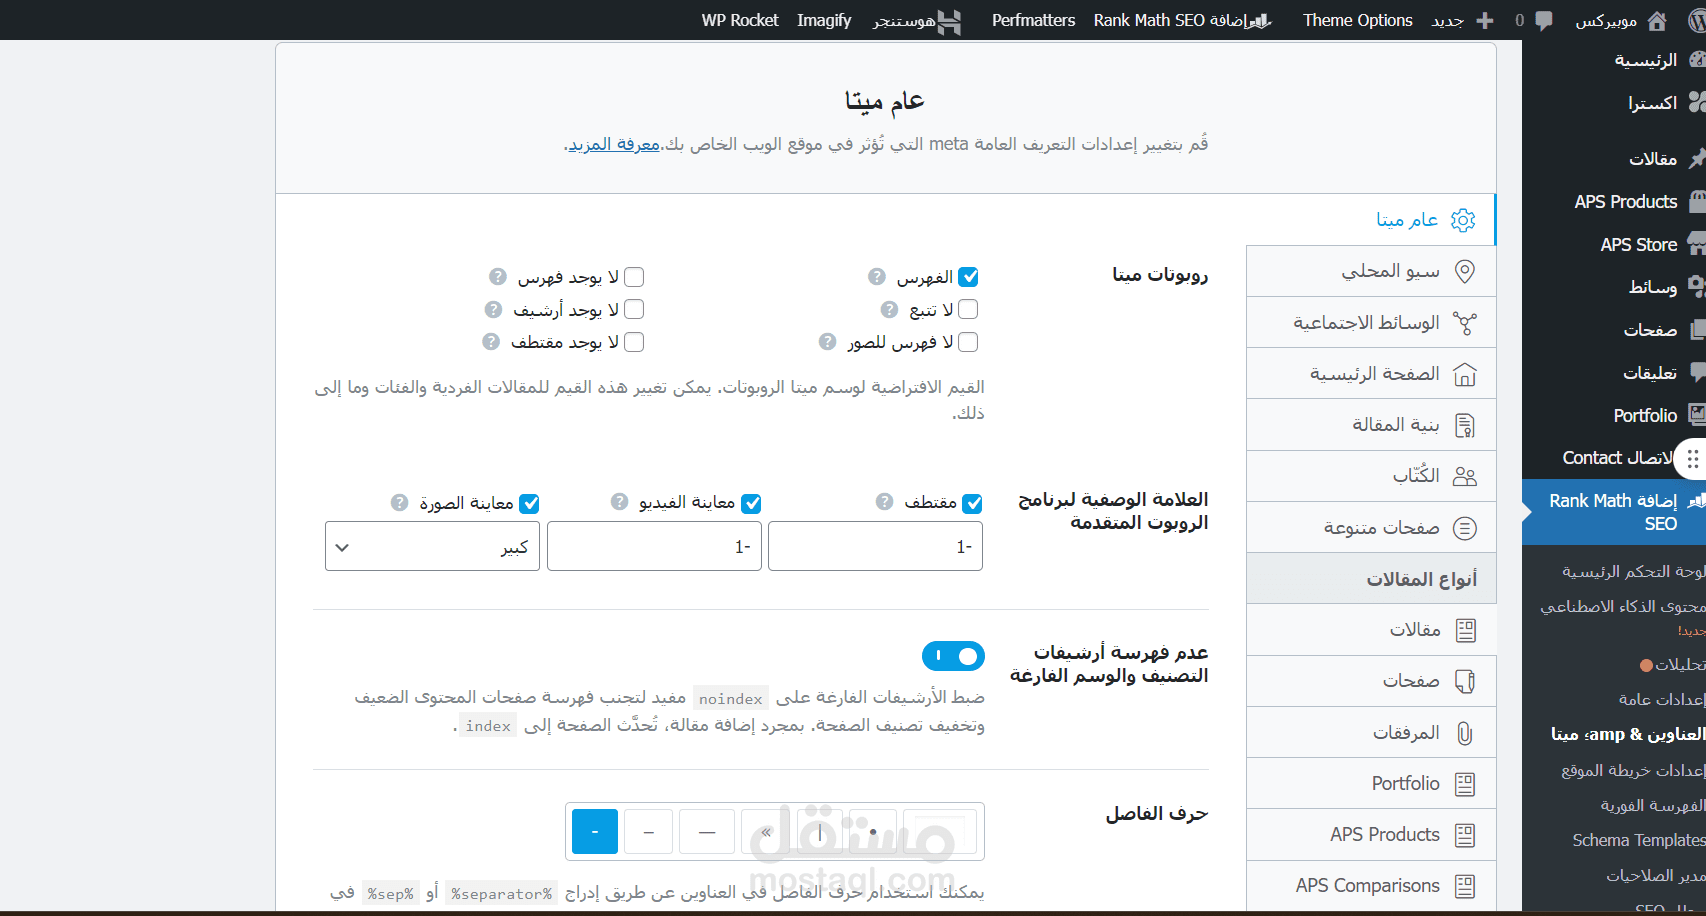Open تعليقات in the WordPress sidebar

coord(1650,372)
